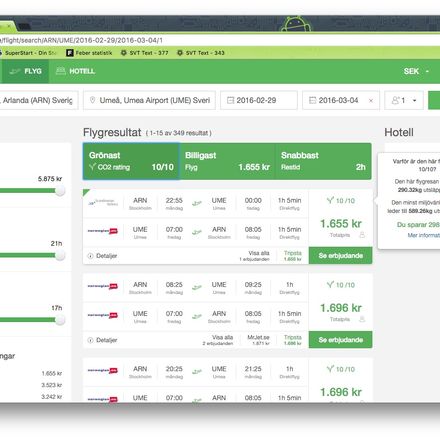Open Tripsta 1.696 kr offer
The width and height of the screenshot is (440, 440).
click(293, 340)
